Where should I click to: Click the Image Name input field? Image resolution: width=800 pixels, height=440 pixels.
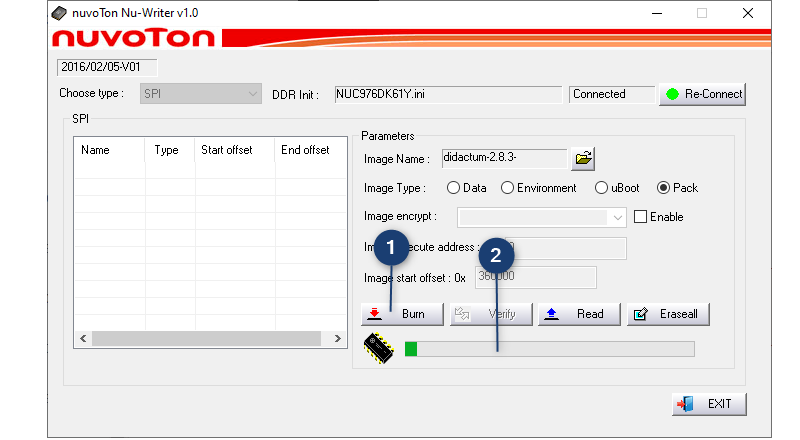click(504, 158)
